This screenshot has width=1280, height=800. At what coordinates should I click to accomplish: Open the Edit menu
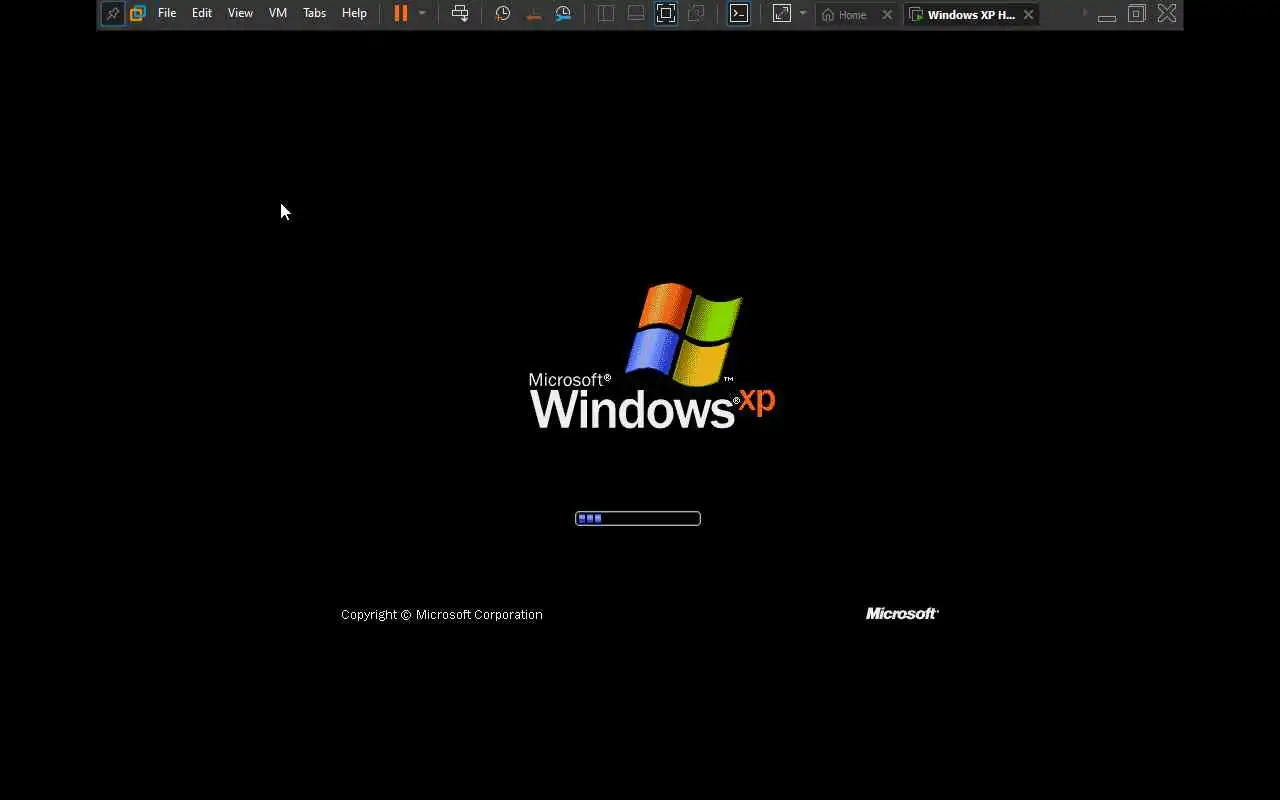tap(202, 14)
